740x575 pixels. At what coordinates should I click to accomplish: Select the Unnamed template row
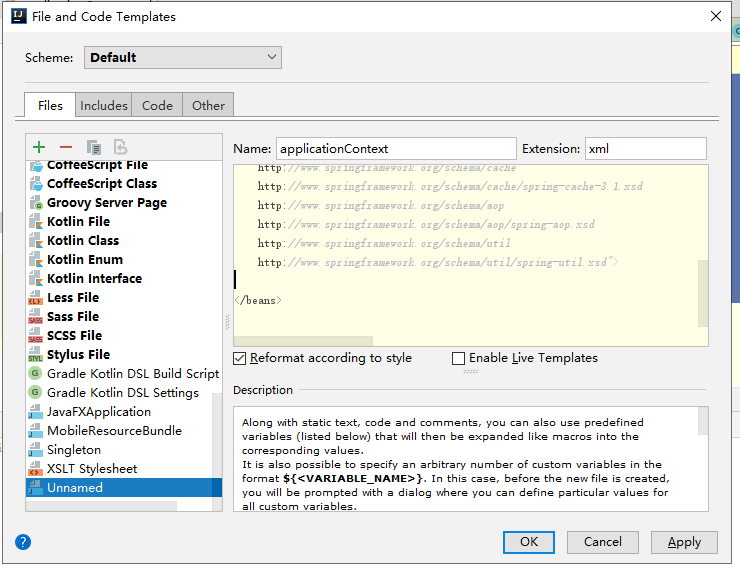[x=124, y=488]
